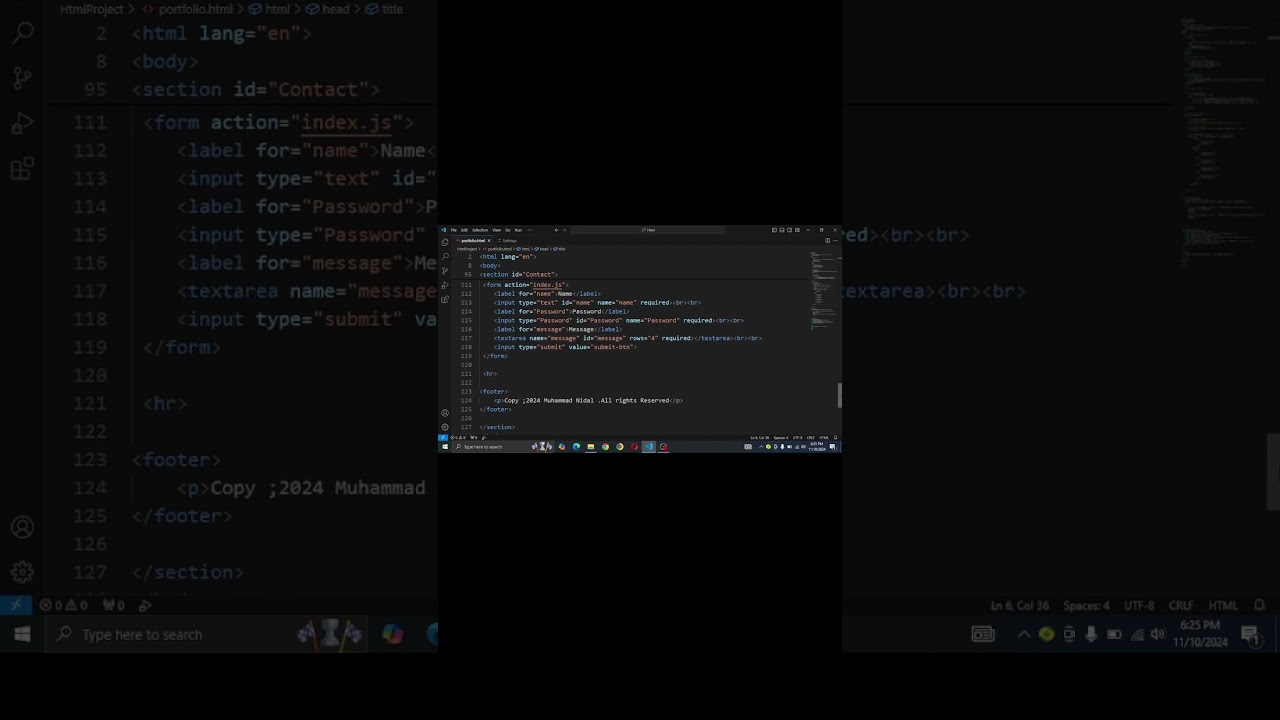
Task: Open Manage gear in centered window's activity bar
Action: click(x=445, y=427)
